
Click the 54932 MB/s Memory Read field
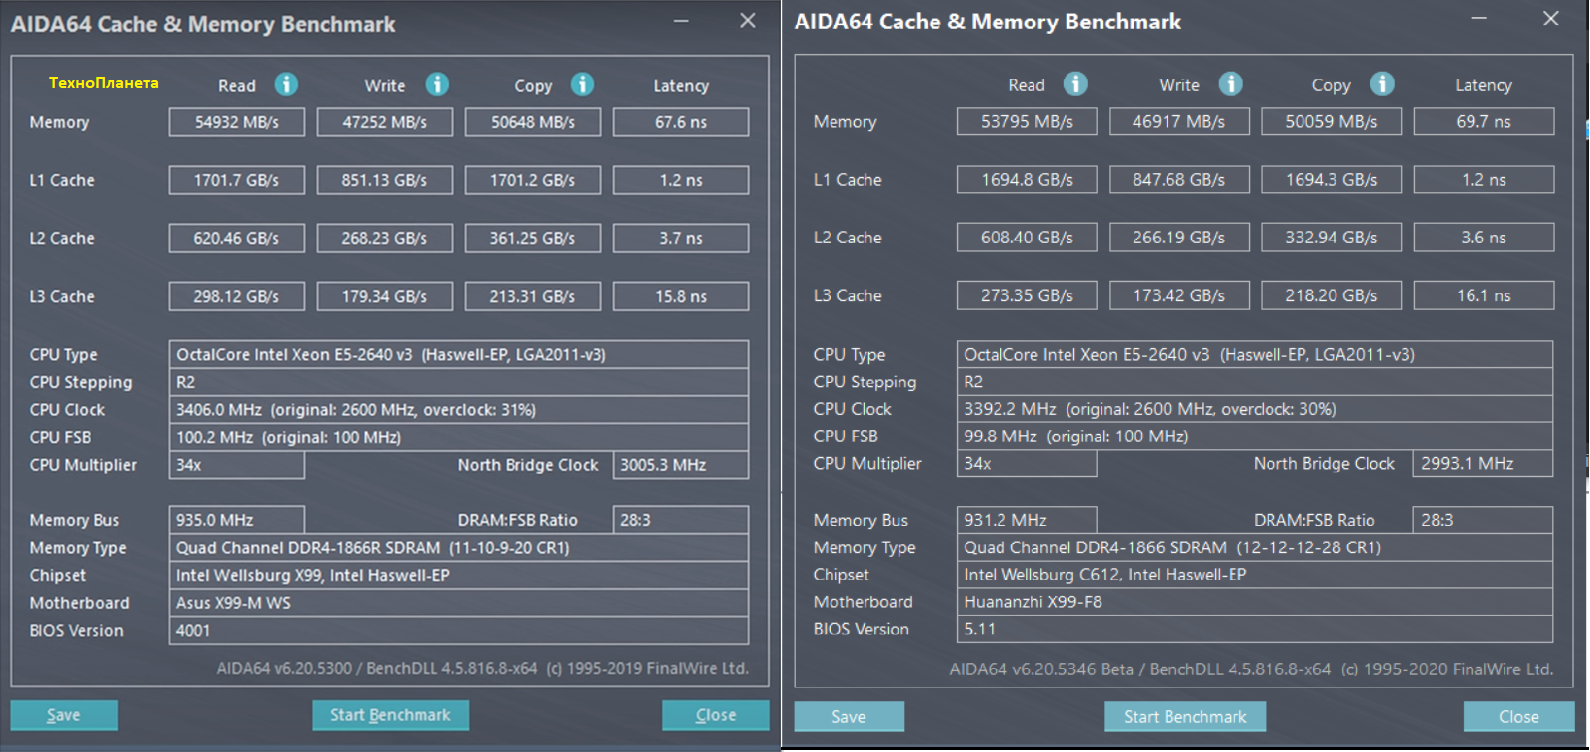(237, 122)
